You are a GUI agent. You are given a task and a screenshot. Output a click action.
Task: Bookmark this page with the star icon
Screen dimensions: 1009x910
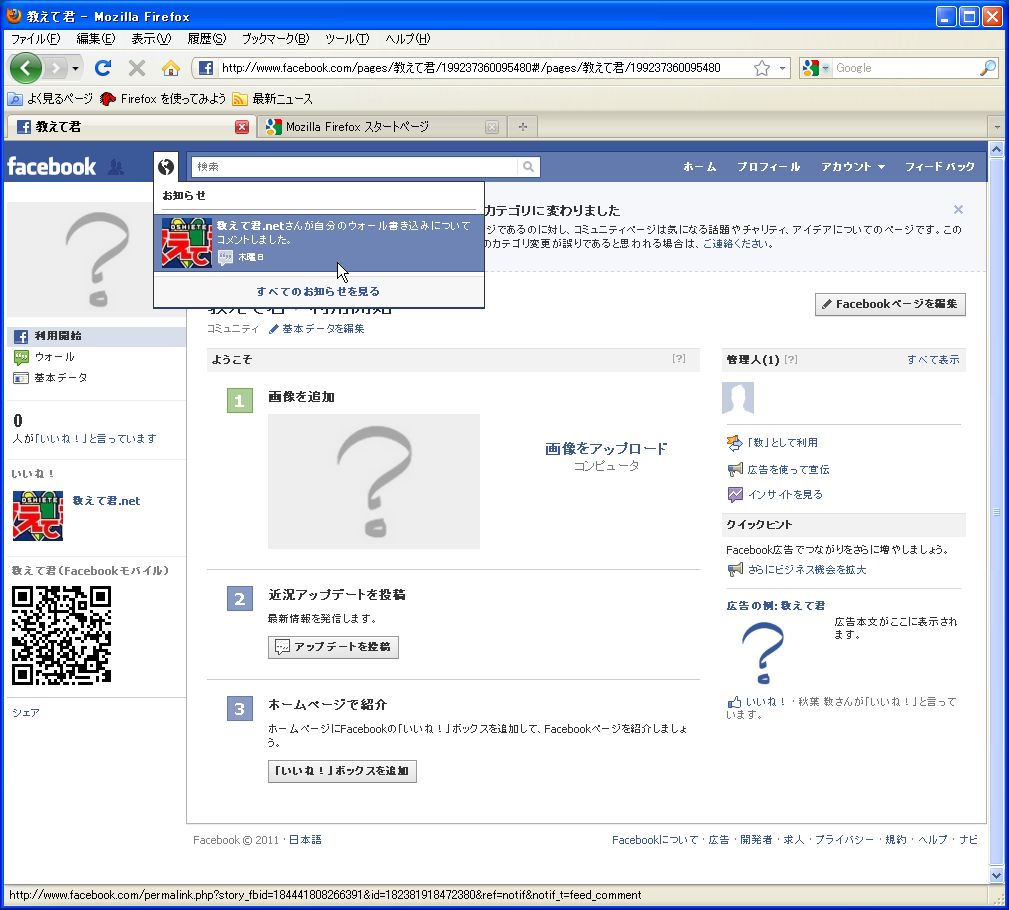(x=762, y=68)
